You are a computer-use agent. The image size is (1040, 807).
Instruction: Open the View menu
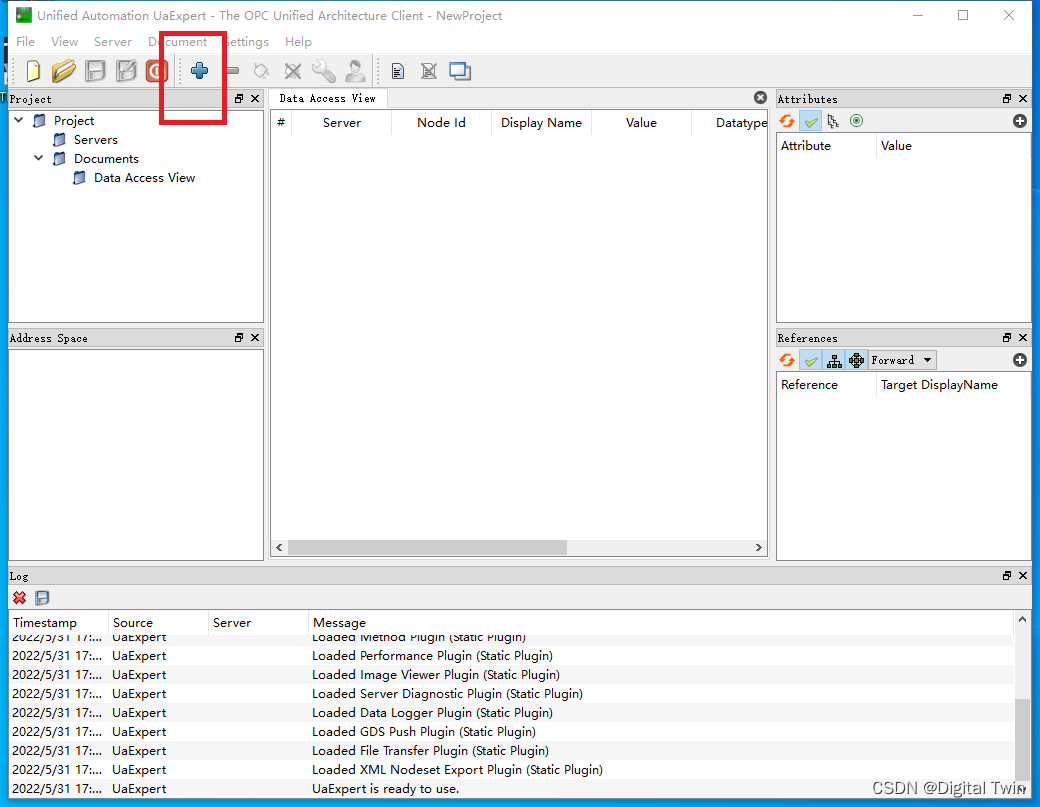[64, 42]
